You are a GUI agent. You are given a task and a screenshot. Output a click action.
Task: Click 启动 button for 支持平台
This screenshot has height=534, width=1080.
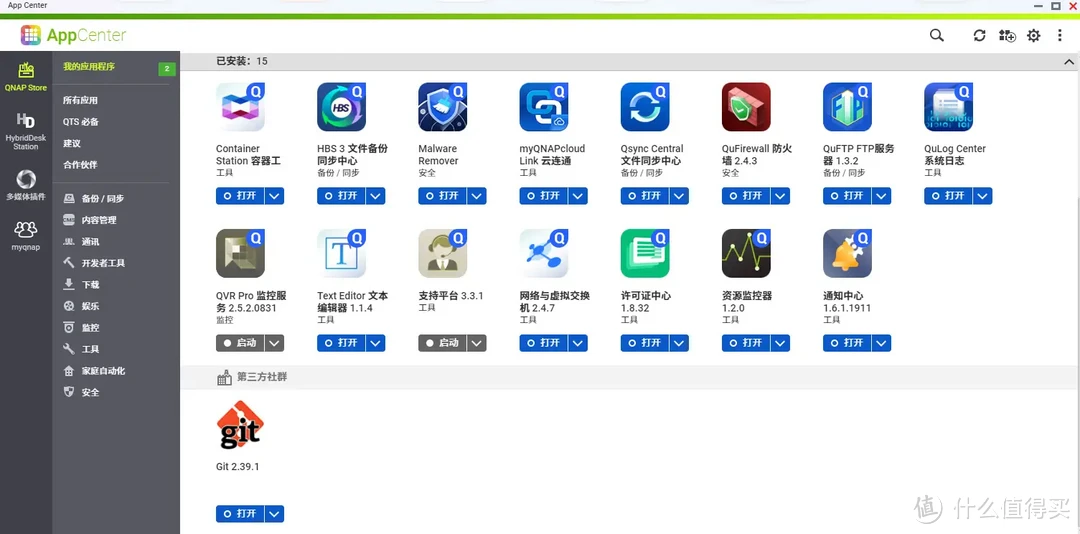[x=443, y=342]
